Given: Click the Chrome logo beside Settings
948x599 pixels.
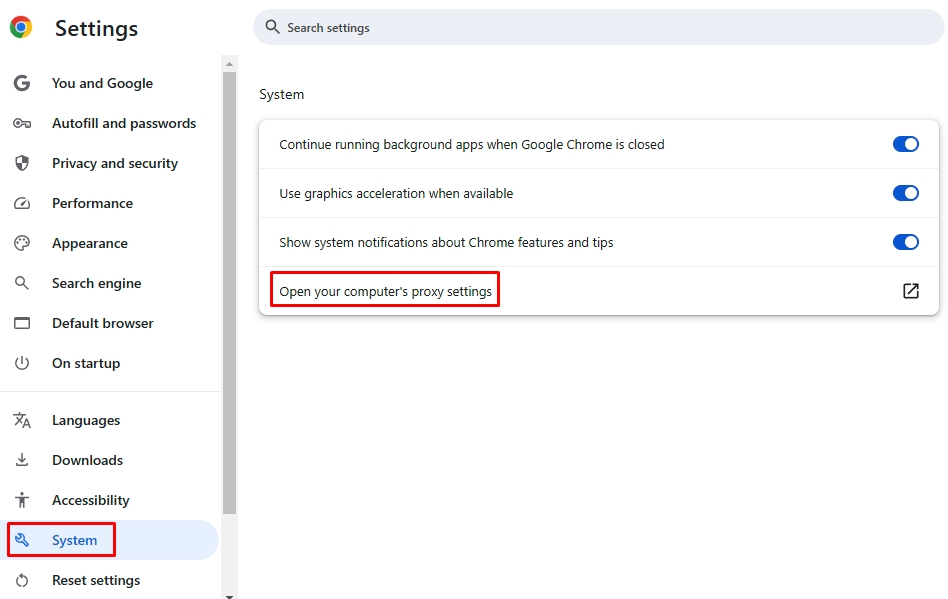Looking at the screenshot, I should pyautogui.click(x=21, y=27).
